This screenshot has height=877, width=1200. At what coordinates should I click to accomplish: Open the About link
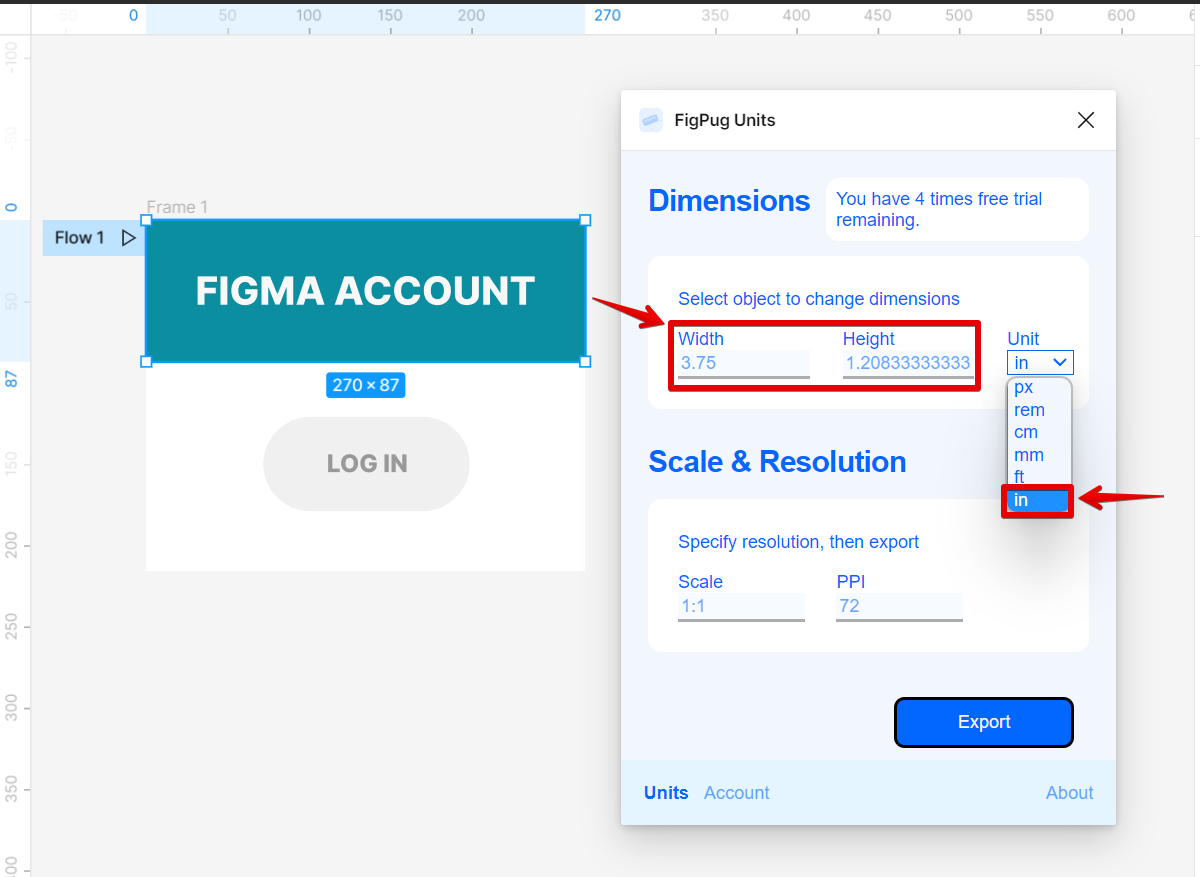point(1069,793)
